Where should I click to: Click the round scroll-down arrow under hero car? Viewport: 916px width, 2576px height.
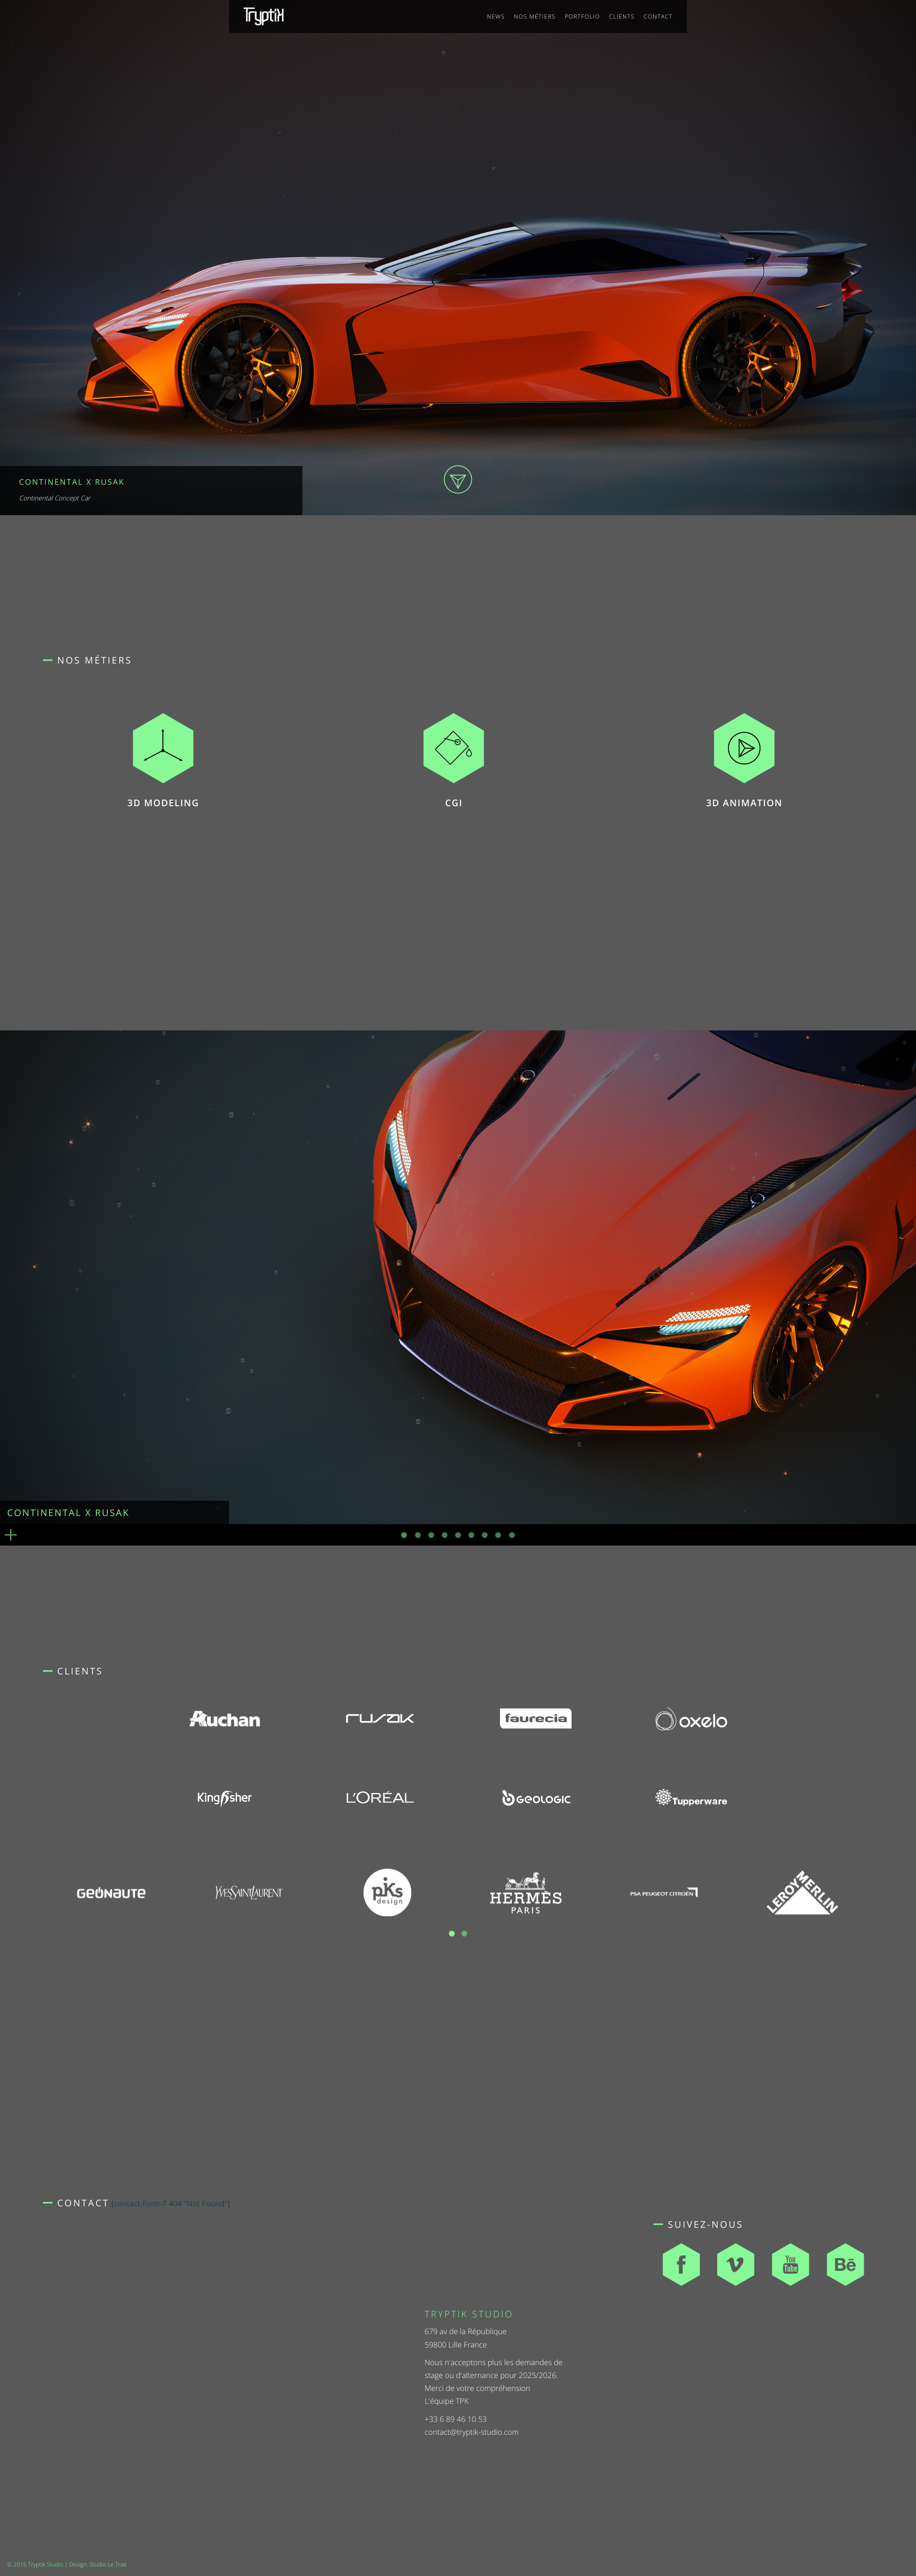(x=458, y=480)
